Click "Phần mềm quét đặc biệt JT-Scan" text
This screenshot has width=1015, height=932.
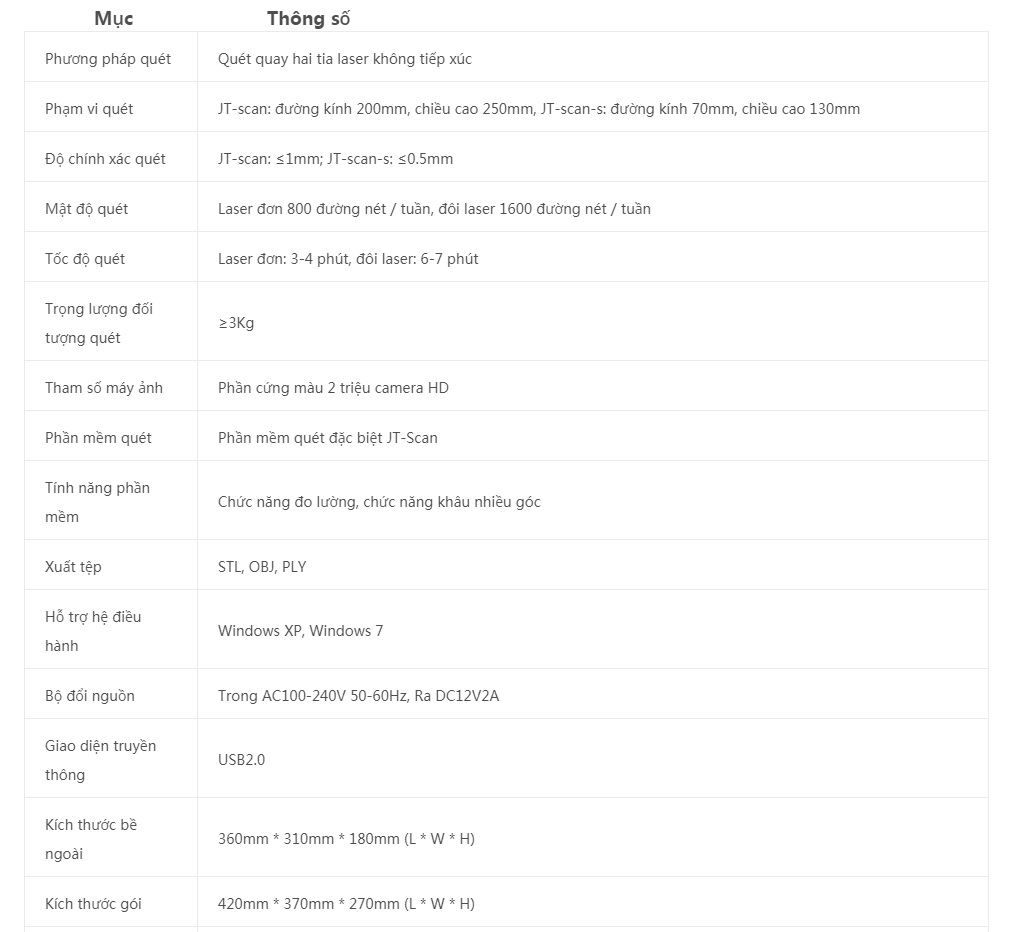328,438
